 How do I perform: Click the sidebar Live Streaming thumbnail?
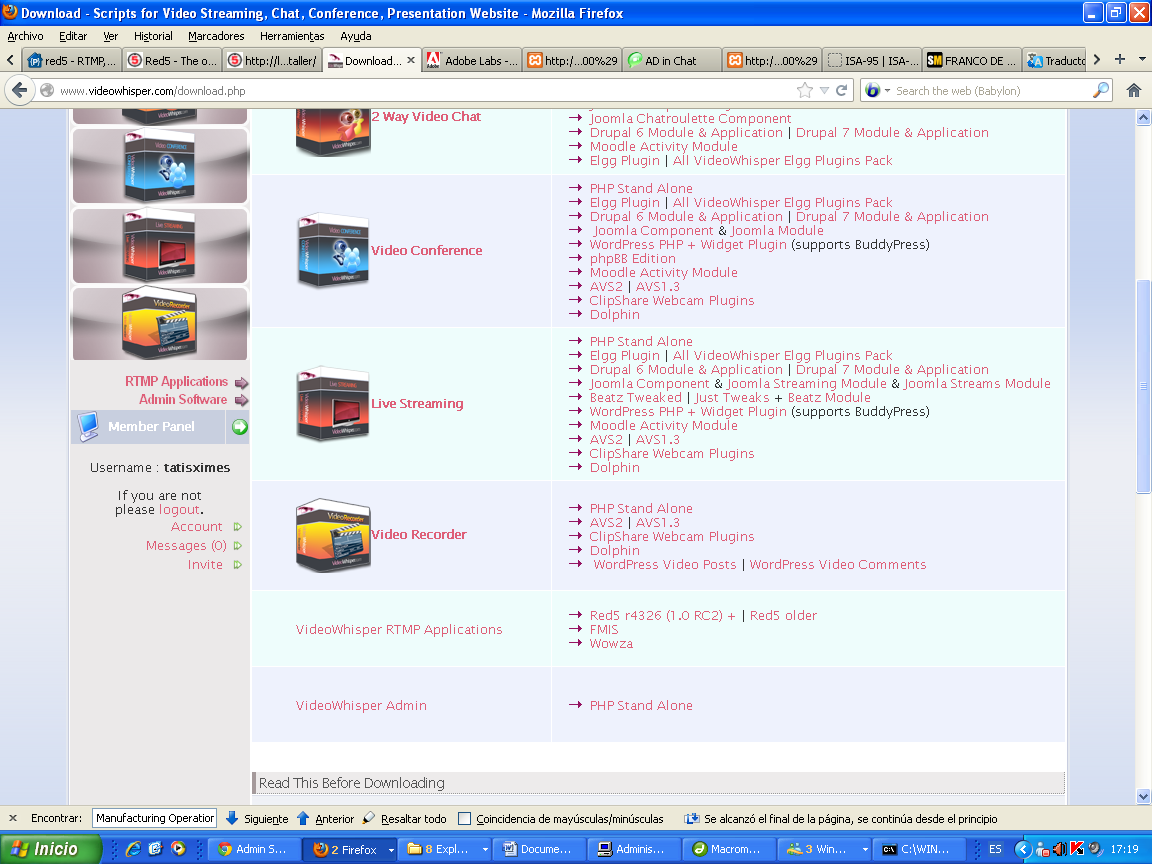pos(160,245)
